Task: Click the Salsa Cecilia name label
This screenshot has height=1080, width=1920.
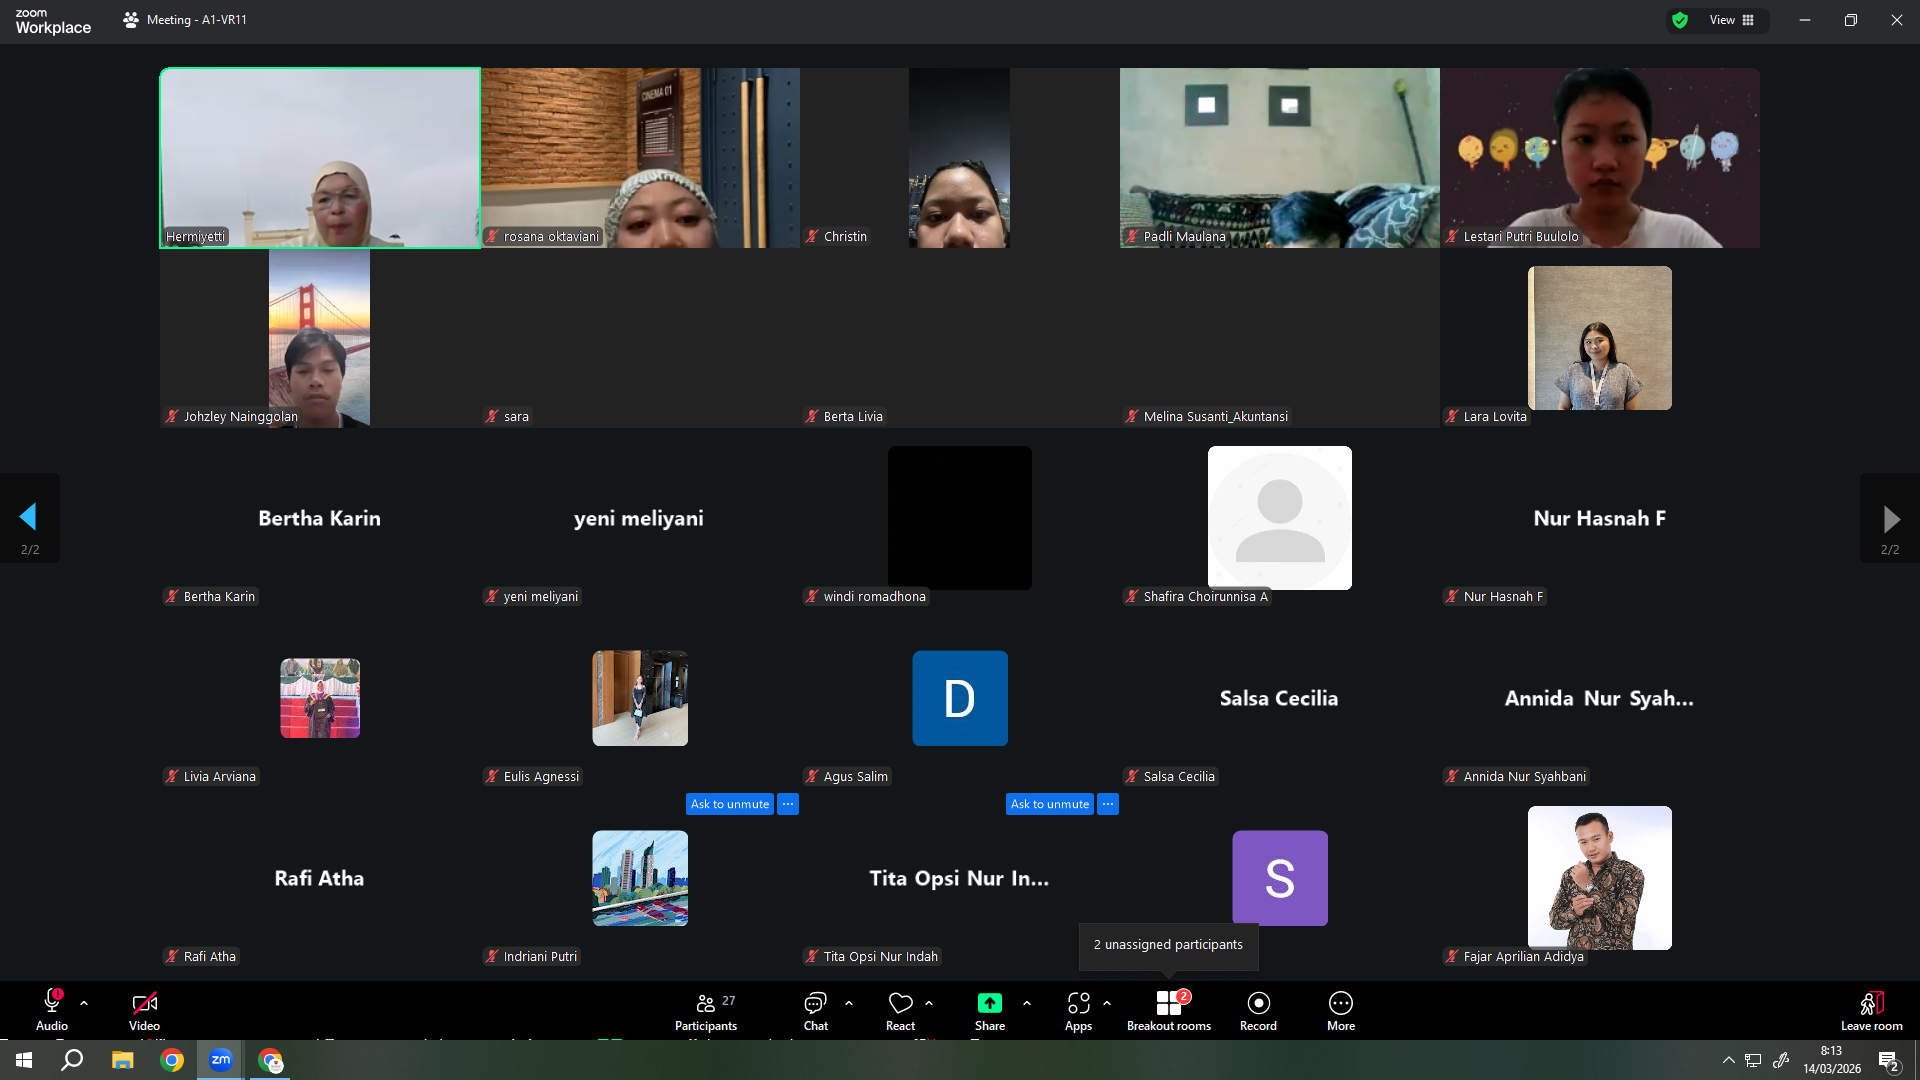Action: tap(1179, 777)
